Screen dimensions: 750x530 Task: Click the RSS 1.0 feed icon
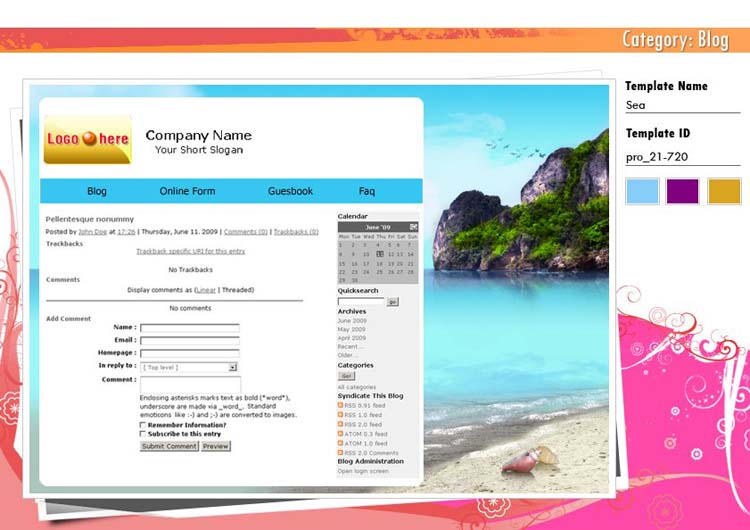(x=341, y=415)
